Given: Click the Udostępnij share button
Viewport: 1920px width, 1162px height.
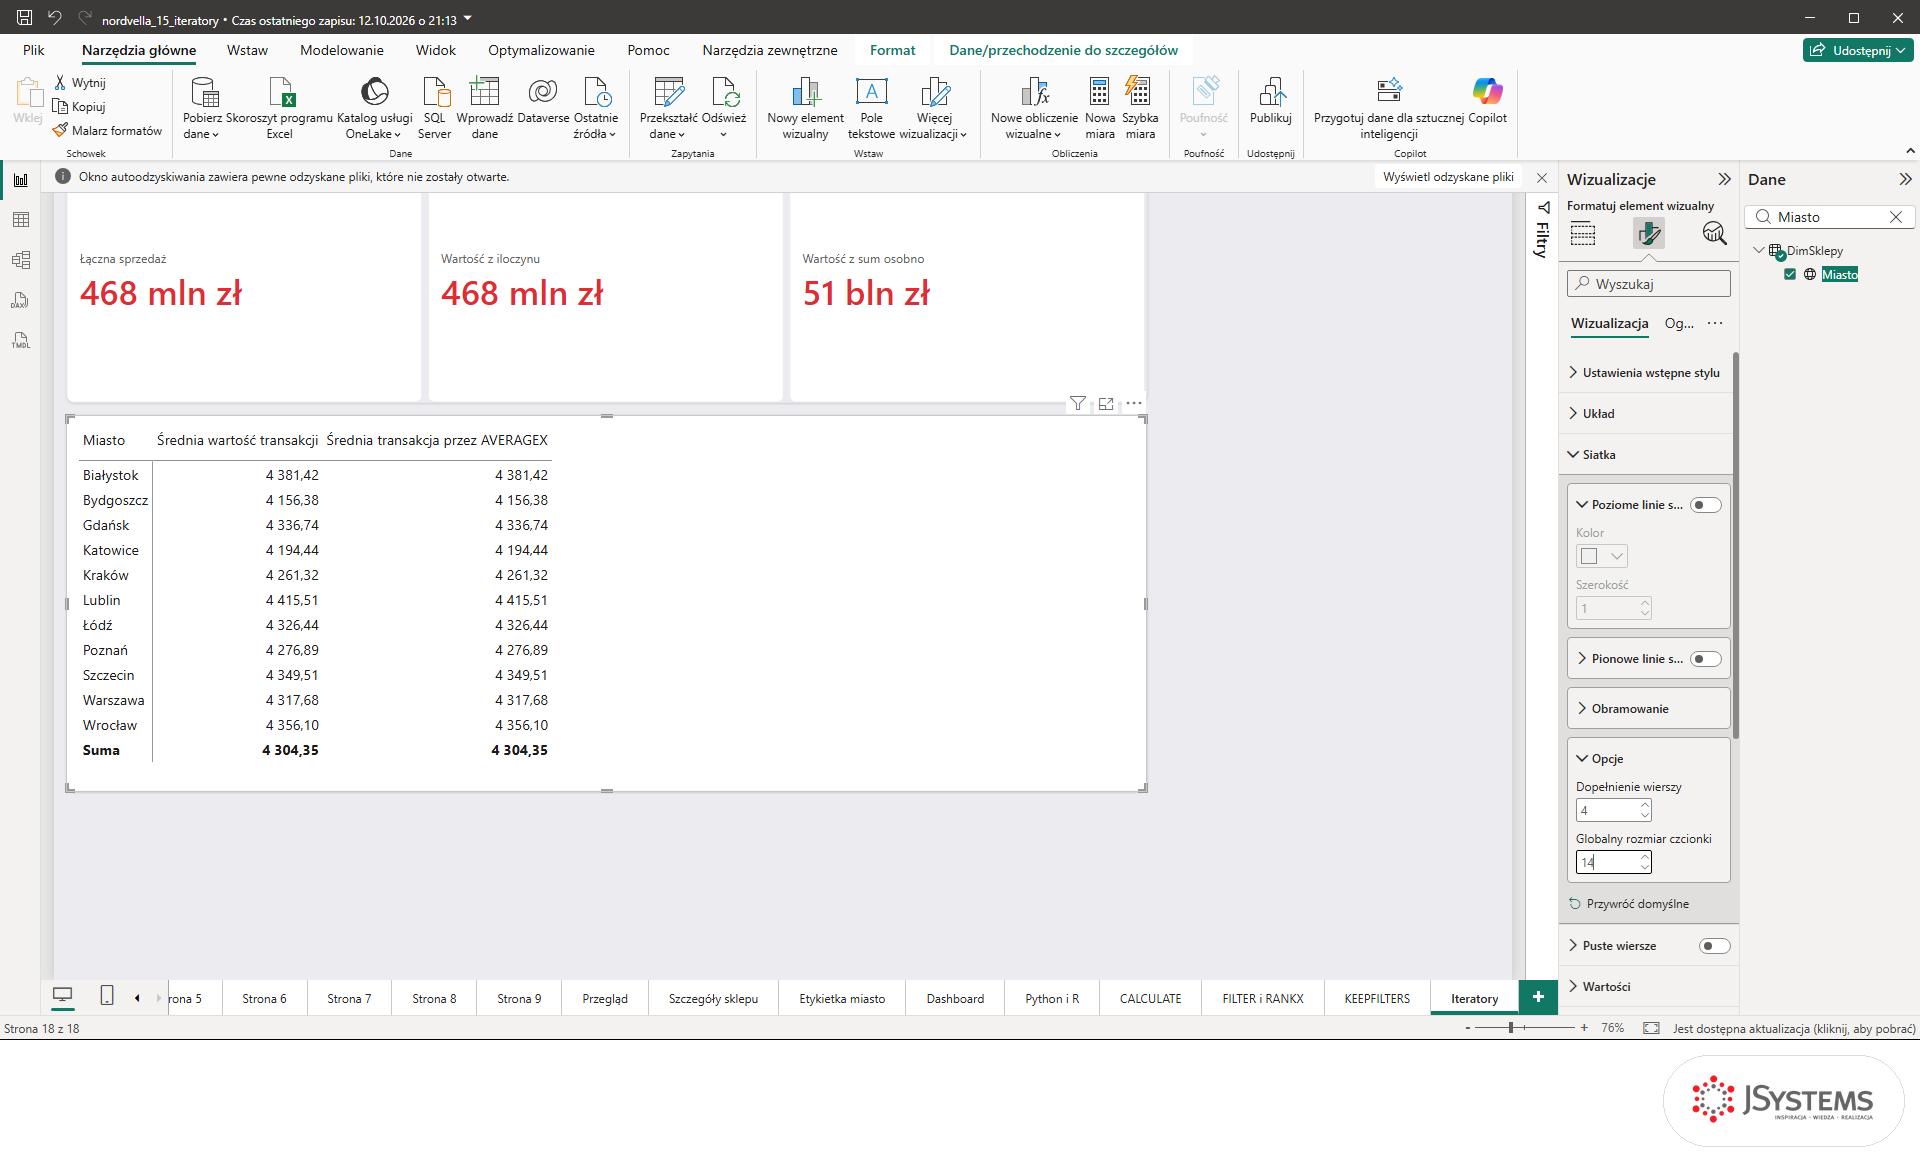Looking at the screenshot, I should [x=1858, y=50].
